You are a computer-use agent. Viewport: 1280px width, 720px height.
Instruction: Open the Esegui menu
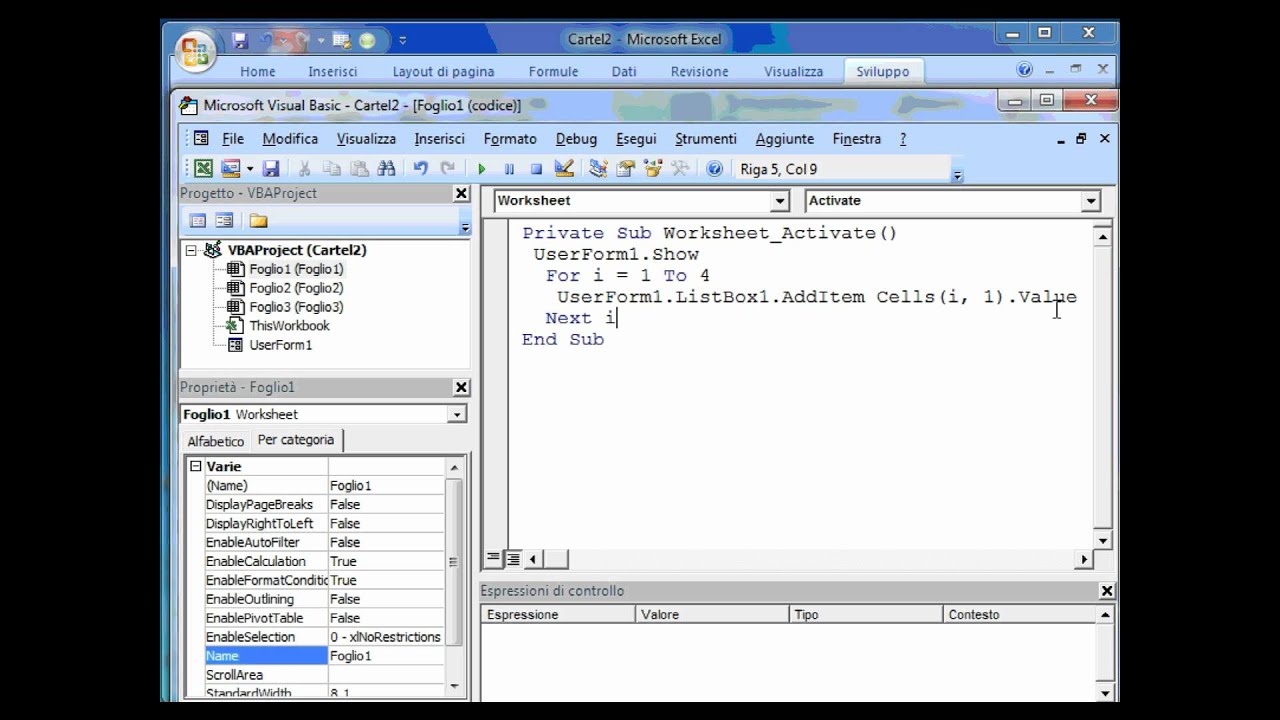[636, 139]
